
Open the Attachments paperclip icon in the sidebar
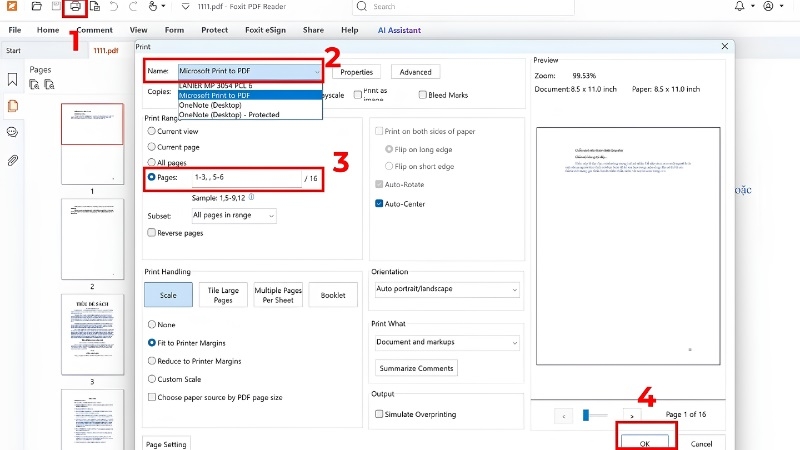13,160
